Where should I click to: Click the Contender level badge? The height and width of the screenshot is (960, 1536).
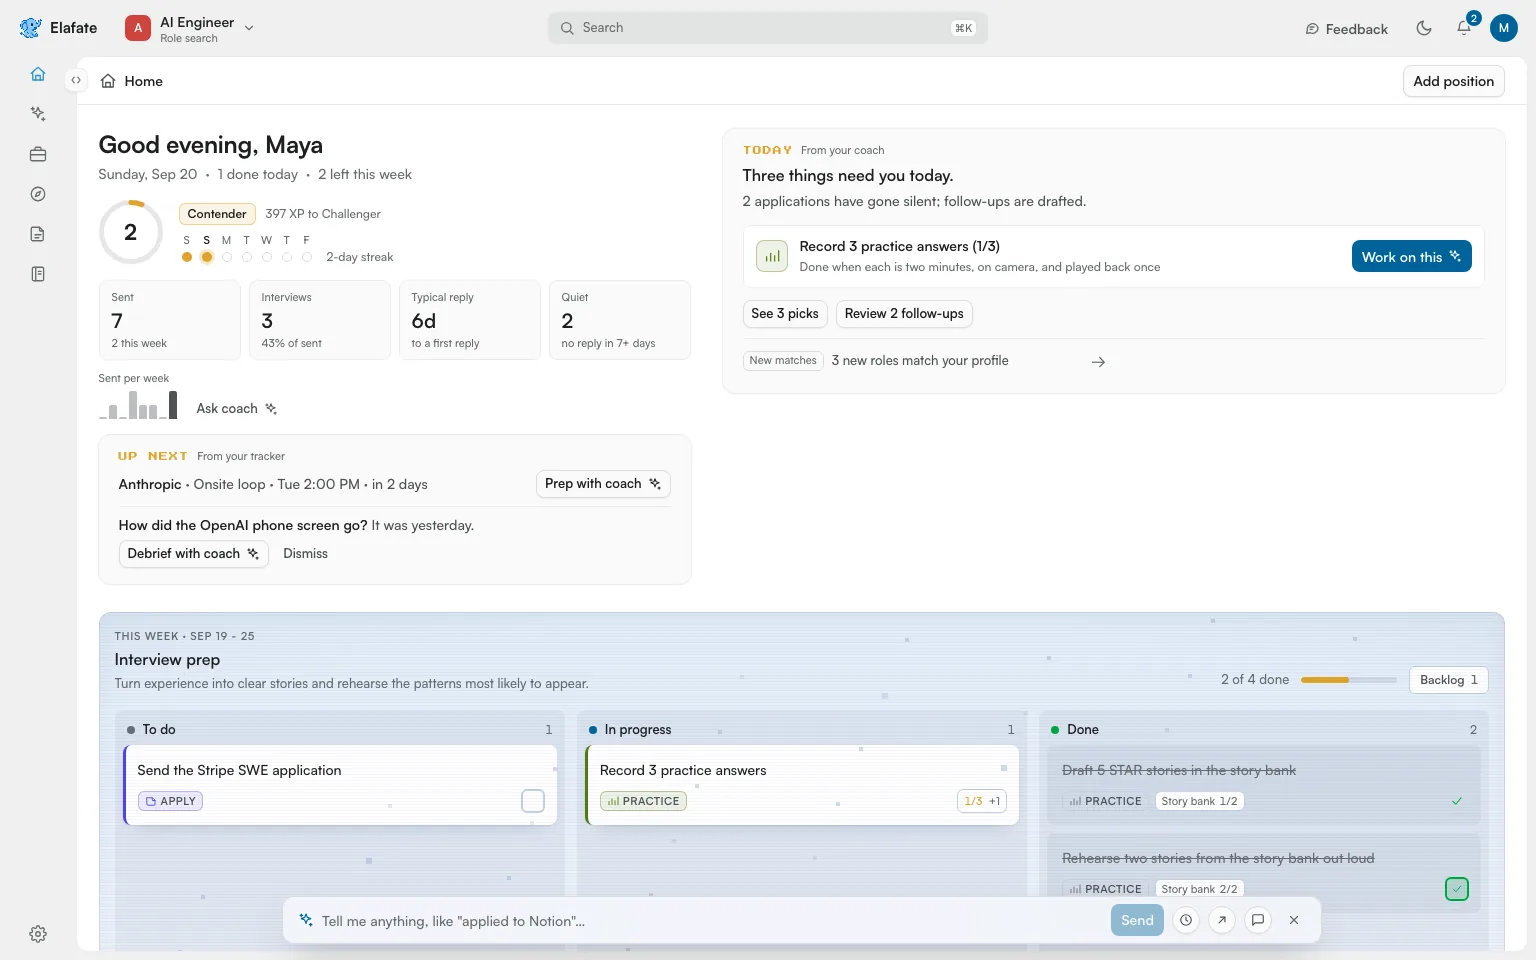click(x=217, y=214)
